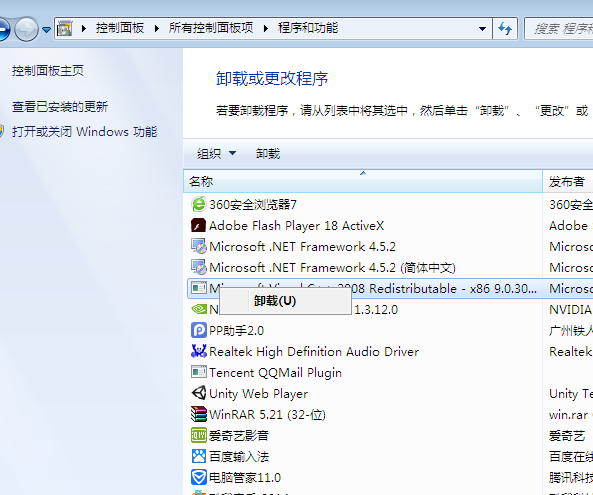Image resolution: width=593 pixels, height=495 pixels.
Task: Click the PP助手2.0 icon
Action: click(x=199, y=331)
